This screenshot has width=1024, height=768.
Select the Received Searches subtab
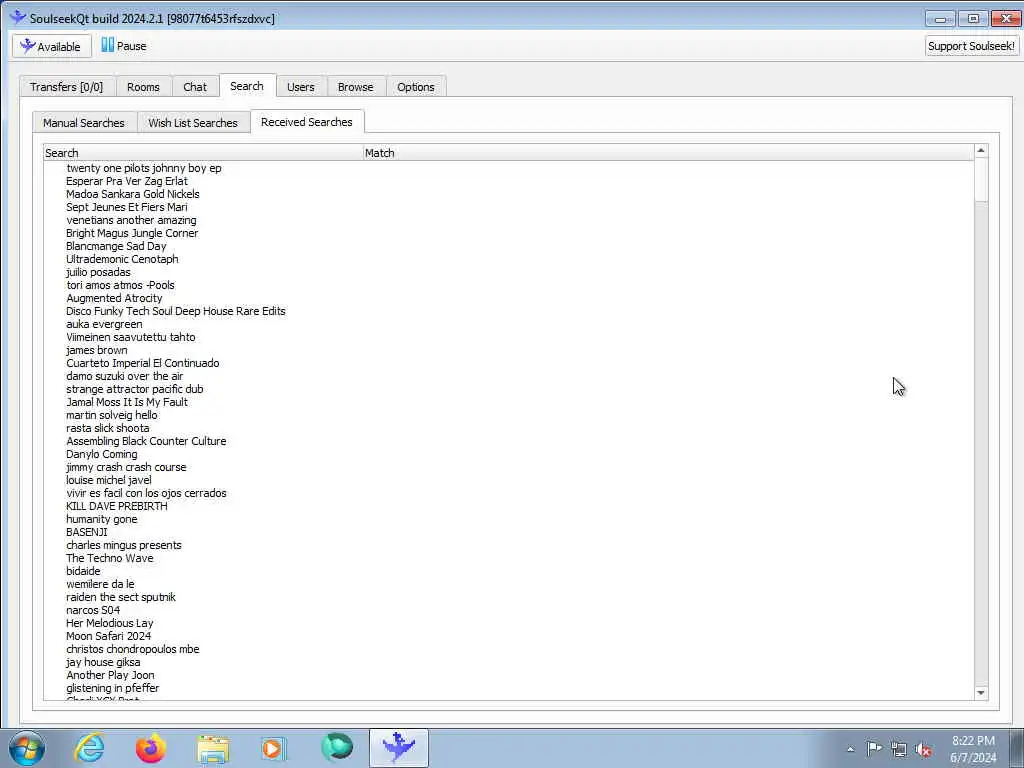[306, 121]
